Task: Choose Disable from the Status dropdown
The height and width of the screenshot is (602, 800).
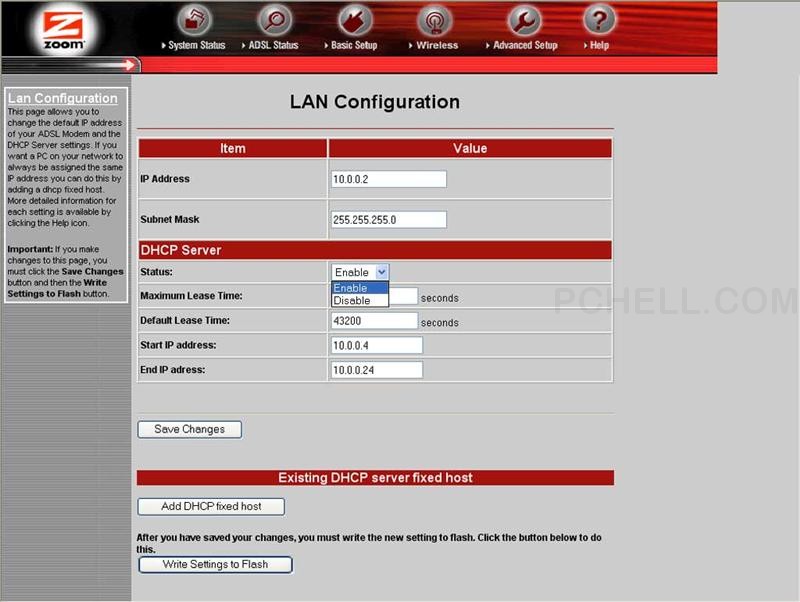Action: (352, 300)
